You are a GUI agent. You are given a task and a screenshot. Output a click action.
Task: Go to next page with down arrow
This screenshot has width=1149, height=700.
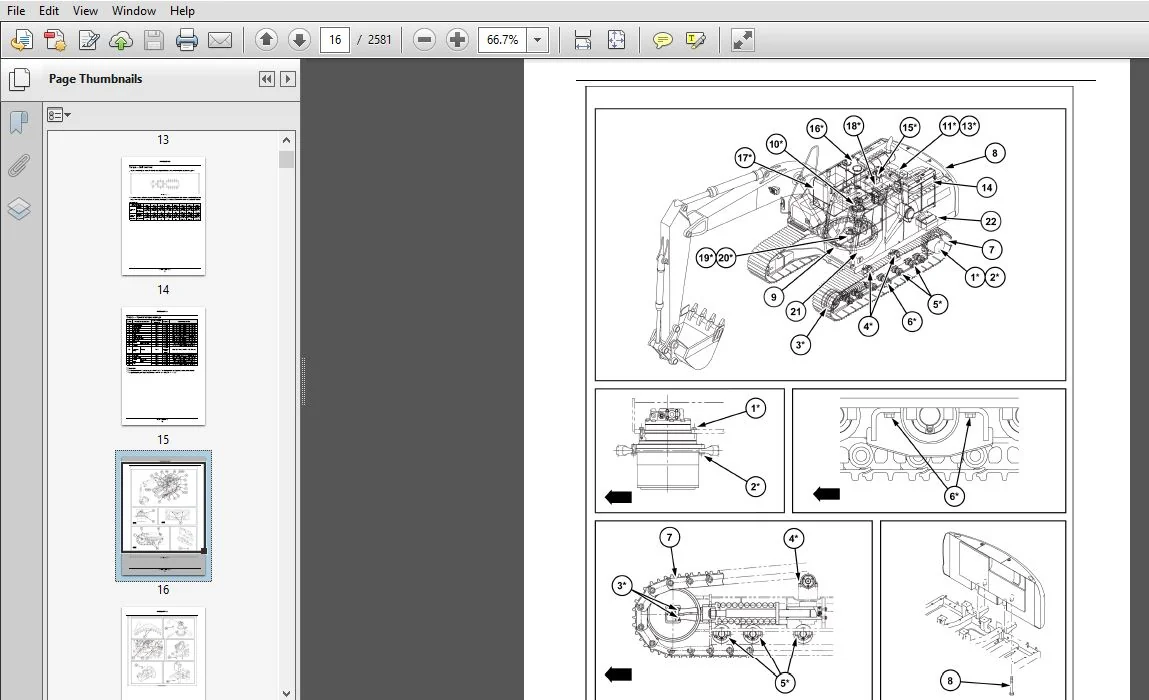tap(299, 40)
